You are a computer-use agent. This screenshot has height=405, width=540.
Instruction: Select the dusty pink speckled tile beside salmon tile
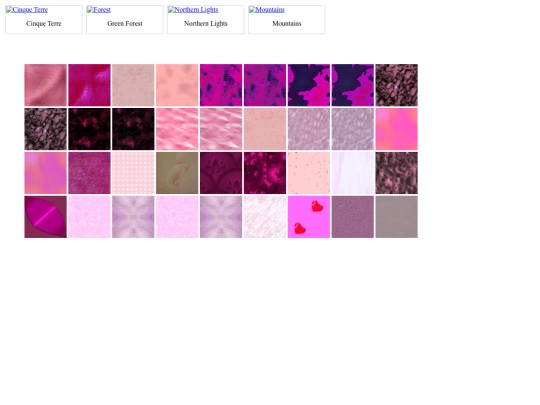(133, 85)
